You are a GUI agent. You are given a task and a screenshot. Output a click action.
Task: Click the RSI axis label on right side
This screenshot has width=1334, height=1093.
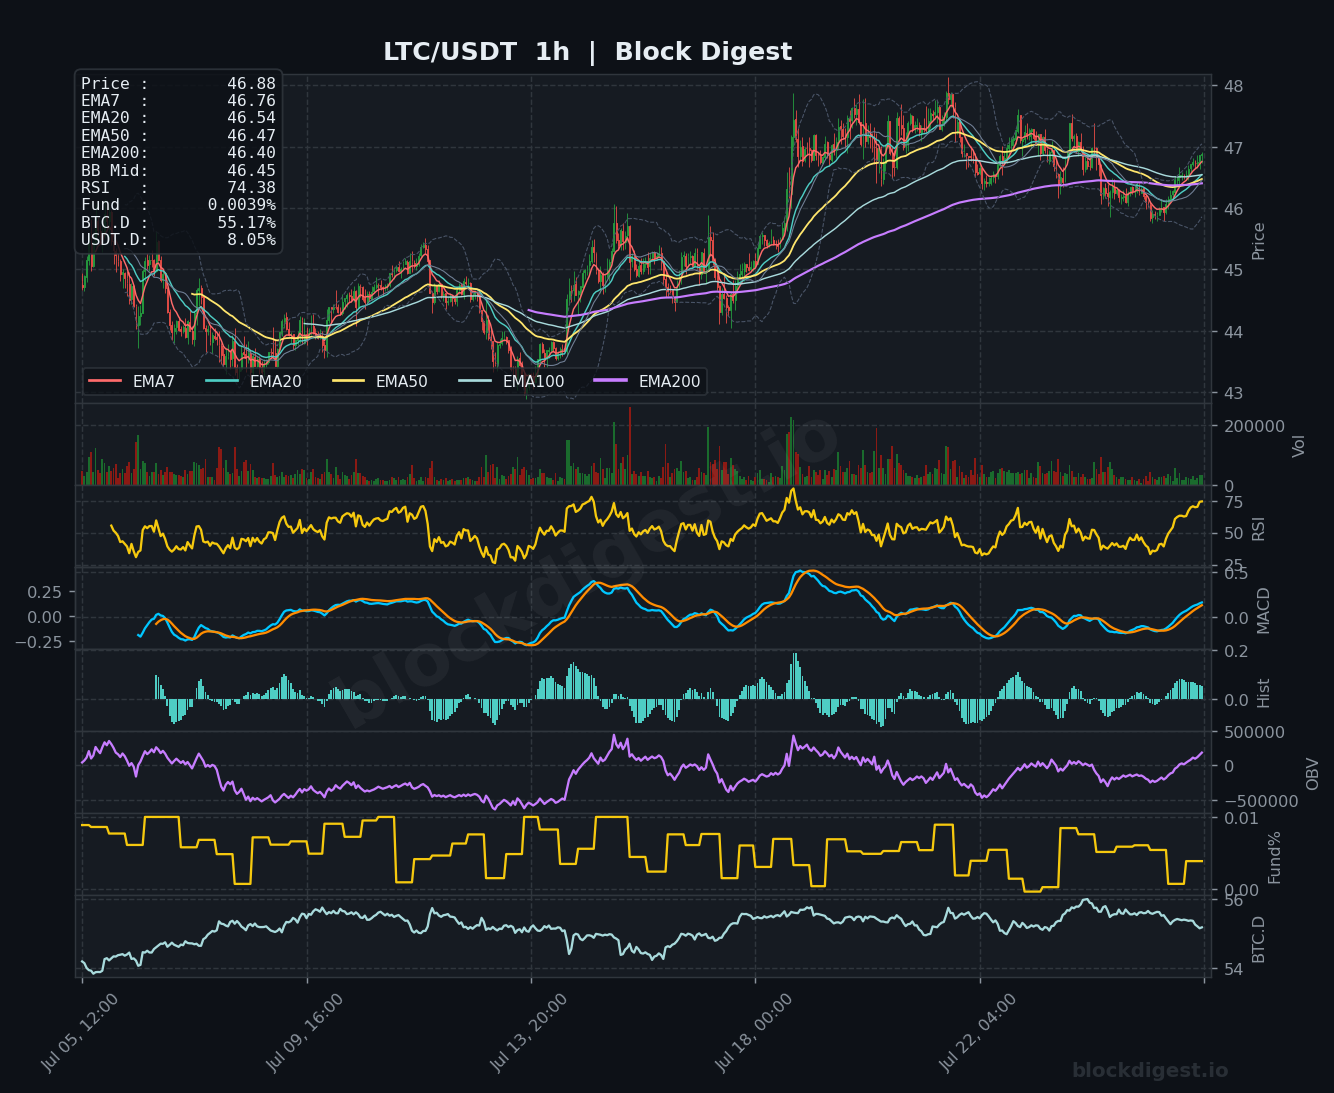pos(1259,529)
